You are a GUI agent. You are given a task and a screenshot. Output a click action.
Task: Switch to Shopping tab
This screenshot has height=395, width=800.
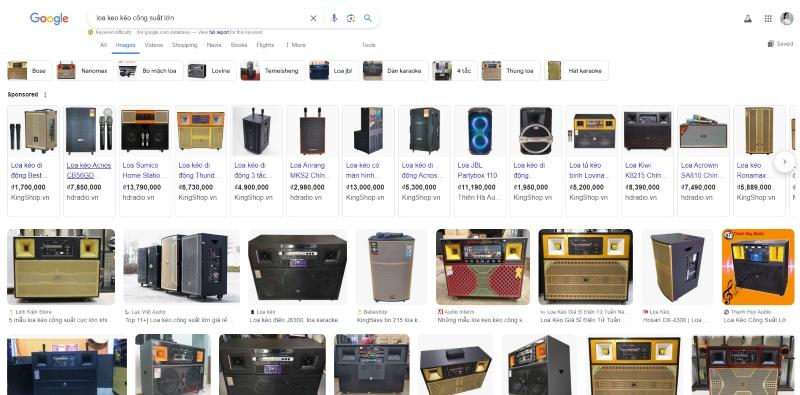(185, 45)
